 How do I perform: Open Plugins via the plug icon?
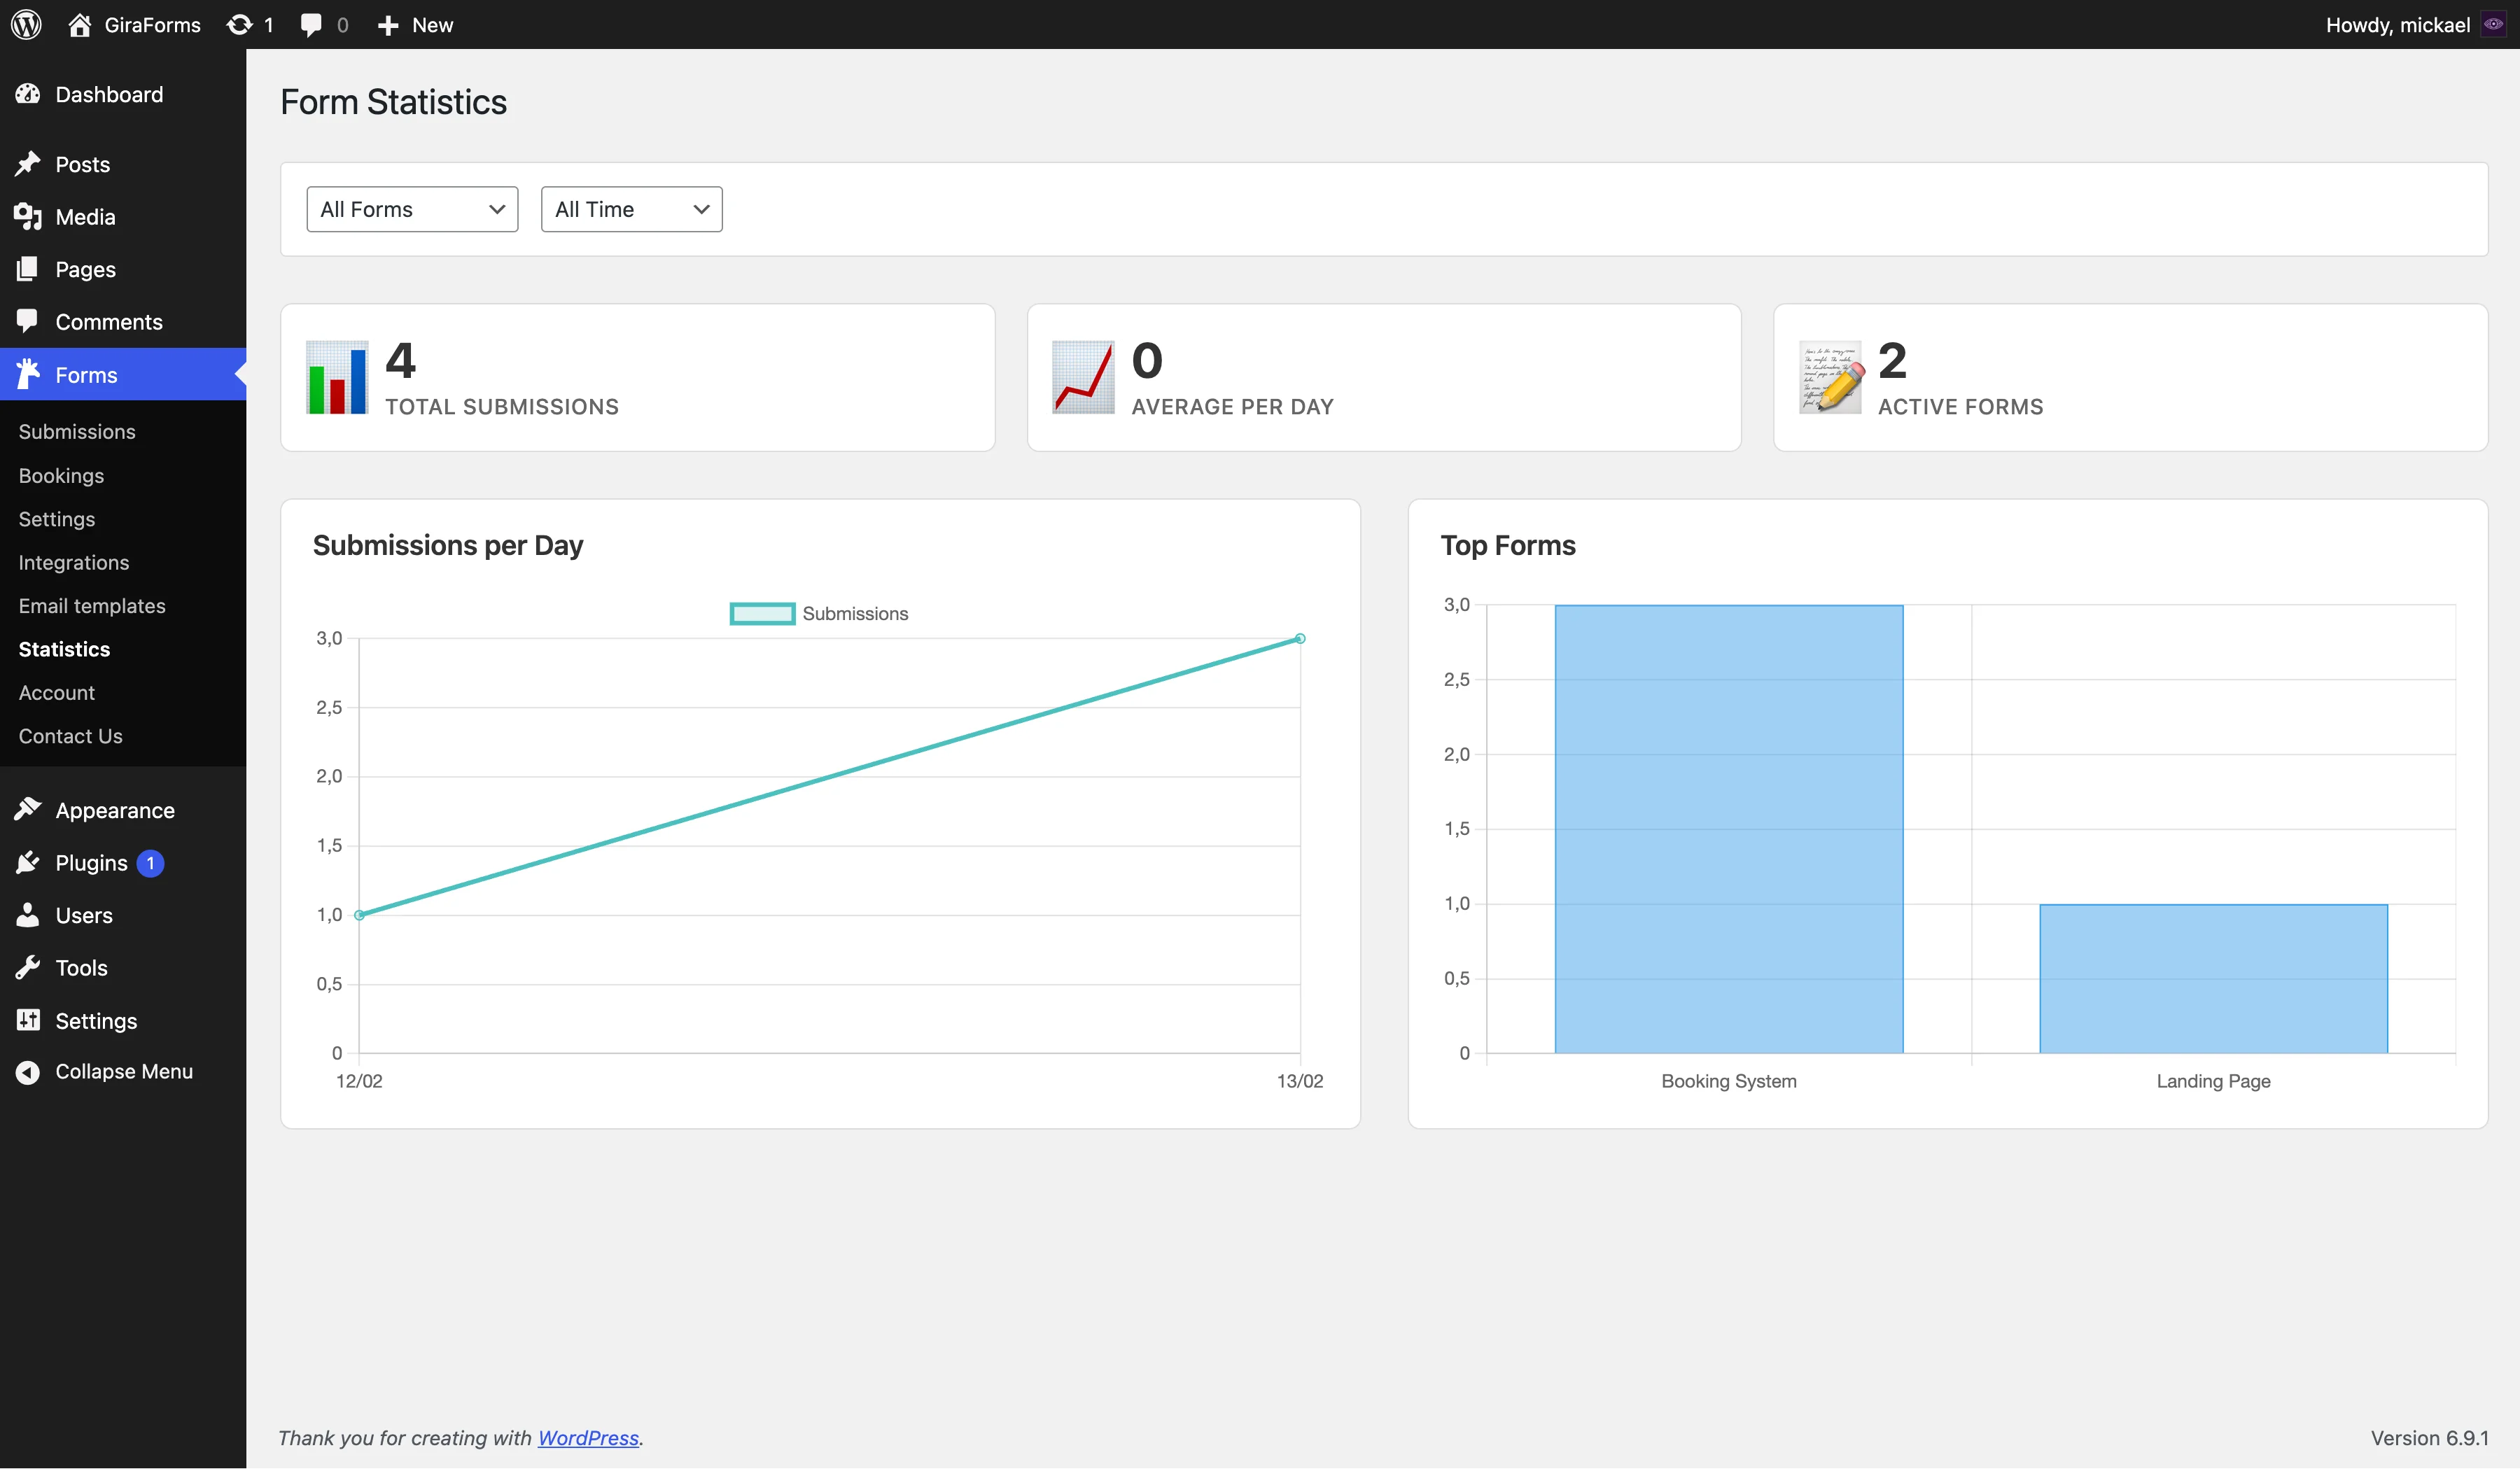coord(28,862)
